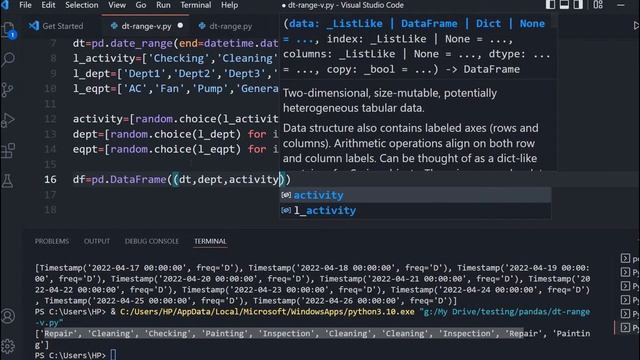The image size is (640, 360).
Task: Select the fifth terminal instance in list
Action: point(629,314)
